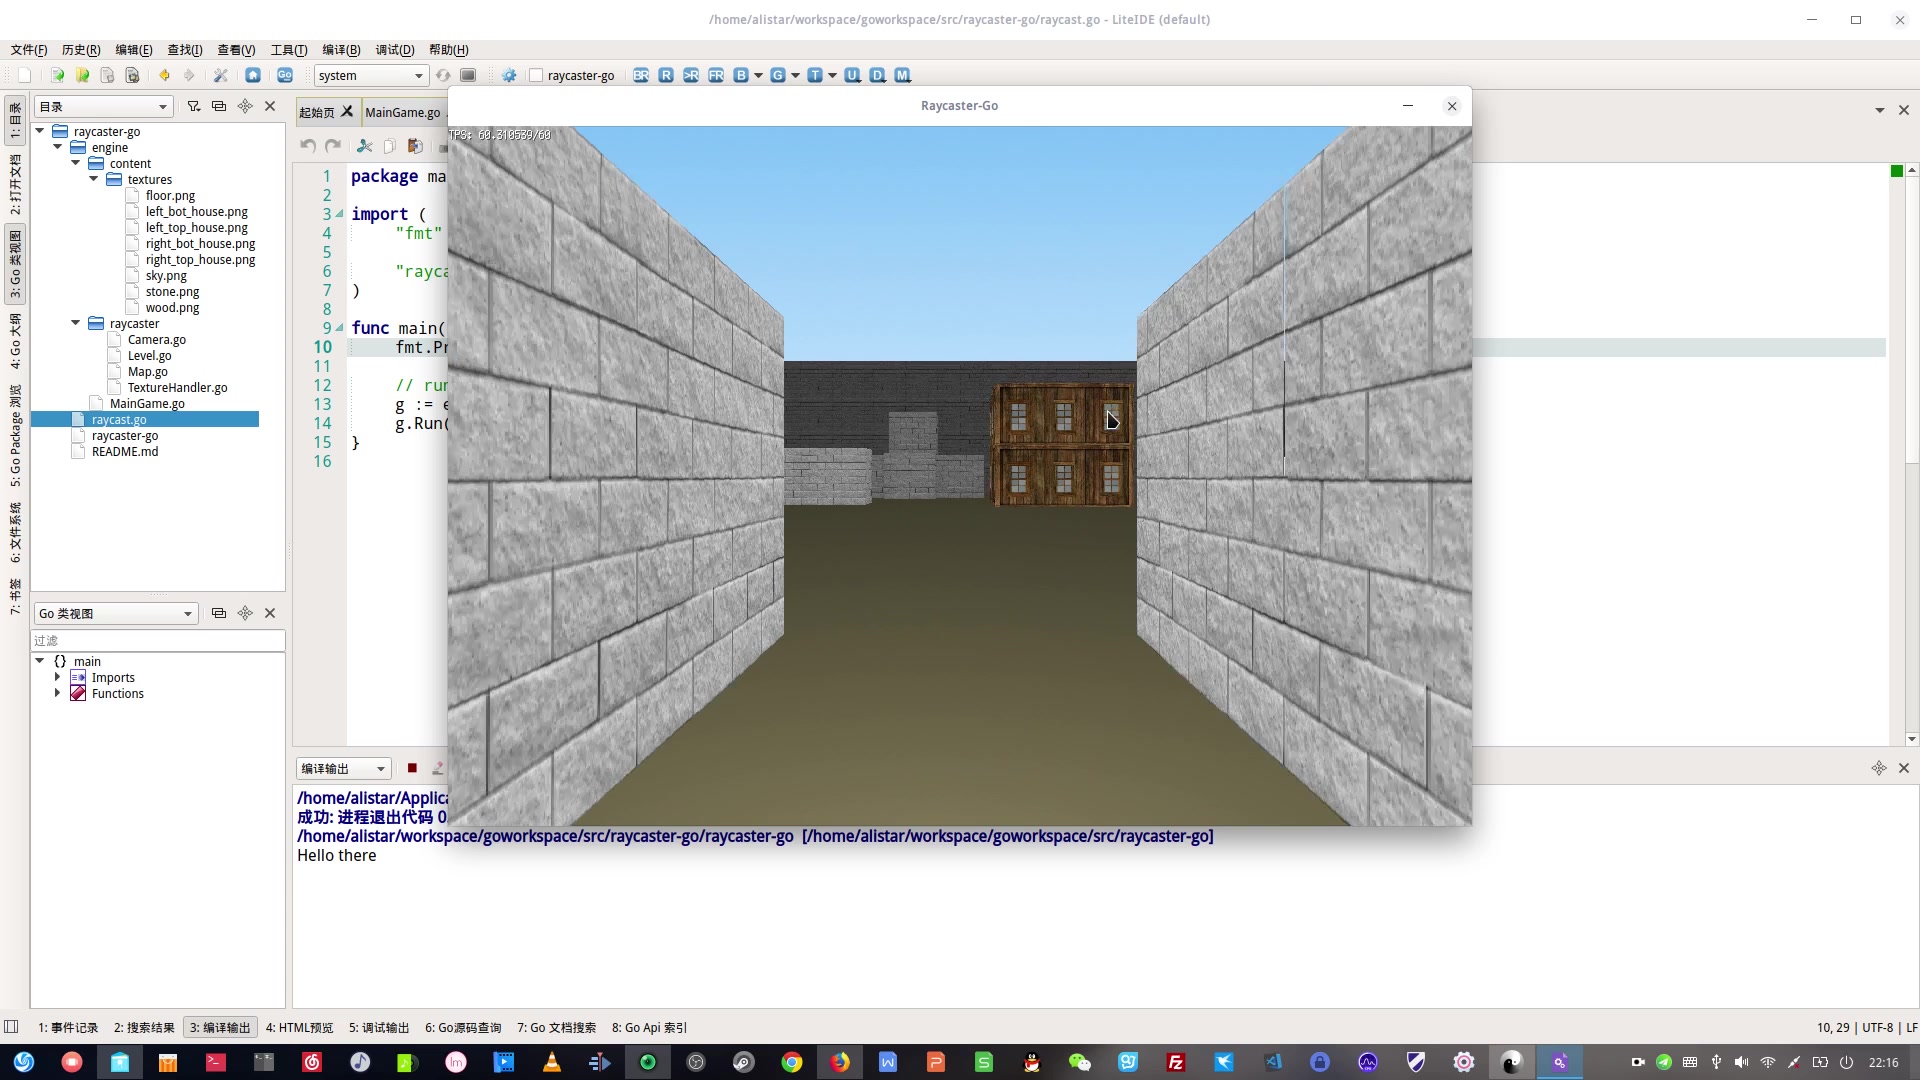The width and height of the screenshot is (1920, 1080).
Task: Open the 编译(B) build menu
Action: 340,49
